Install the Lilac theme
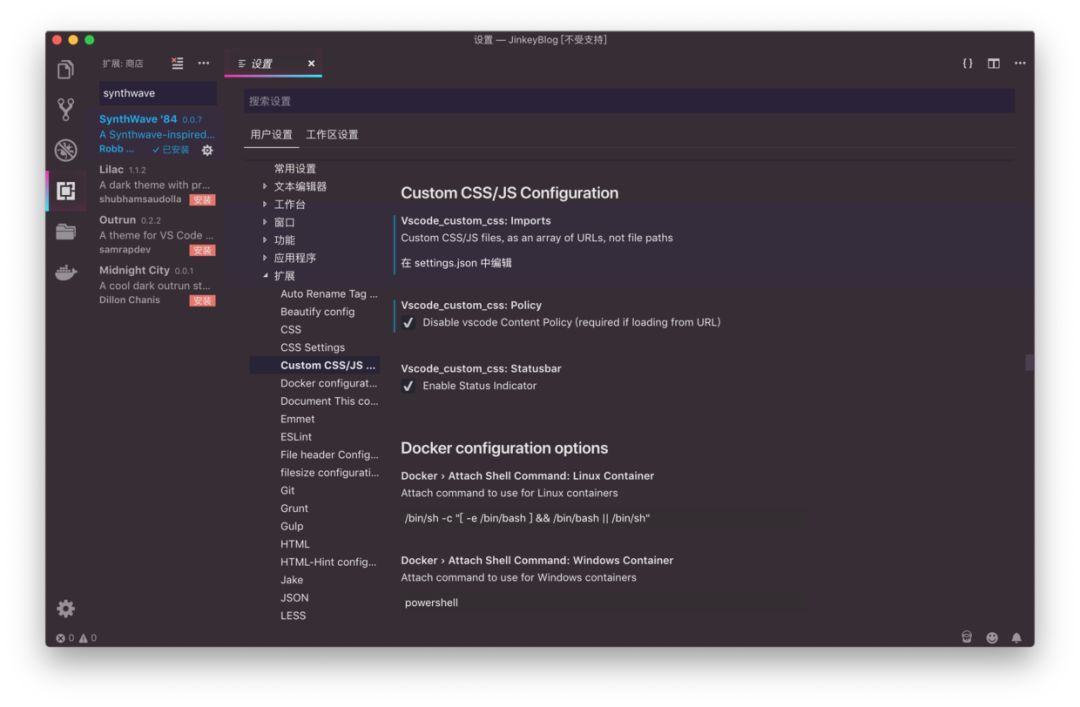 point(202,200)
